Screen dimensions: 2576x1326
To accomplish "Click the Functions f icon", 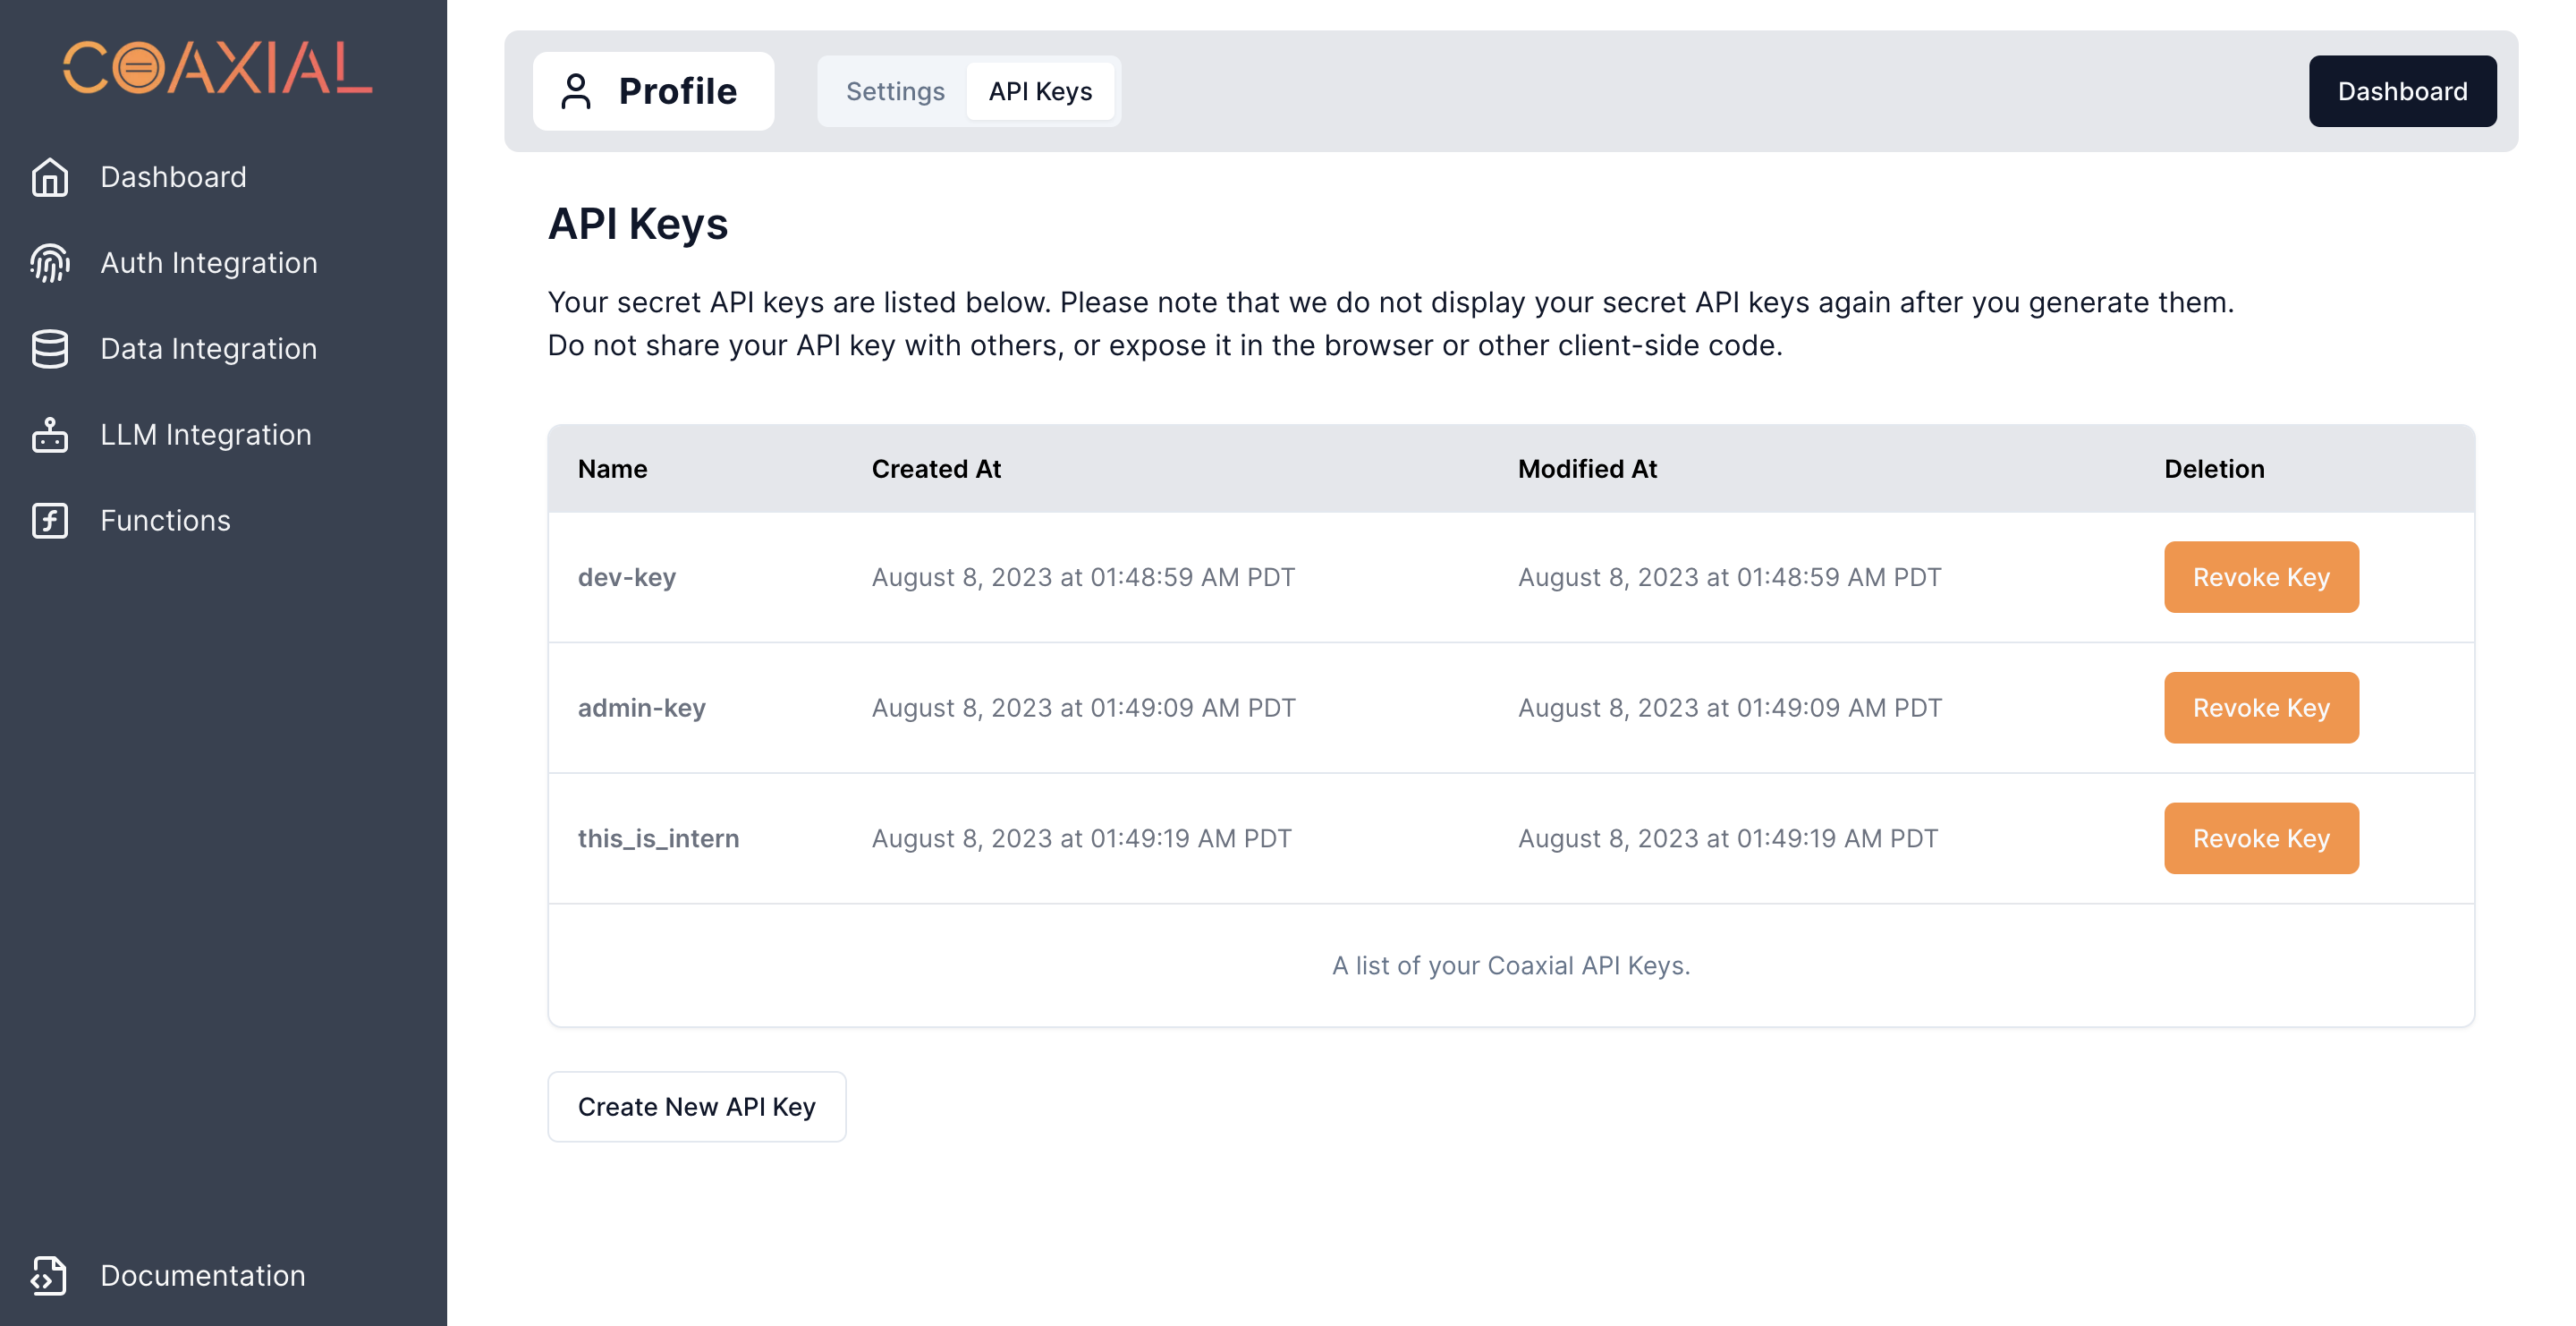I will pyautogui.click(x=49, y=520).
